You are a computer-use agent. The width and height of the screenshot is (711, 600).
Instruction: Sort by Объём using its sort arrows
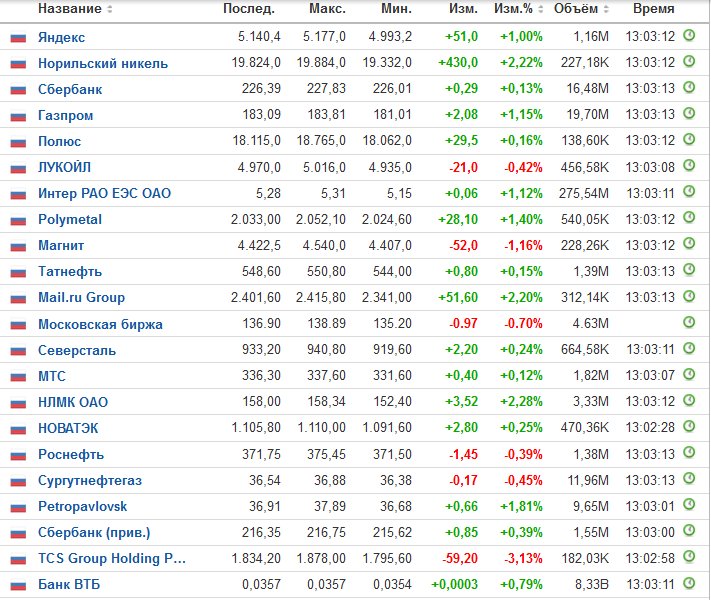pyautogui.click(x=606, y=9)
